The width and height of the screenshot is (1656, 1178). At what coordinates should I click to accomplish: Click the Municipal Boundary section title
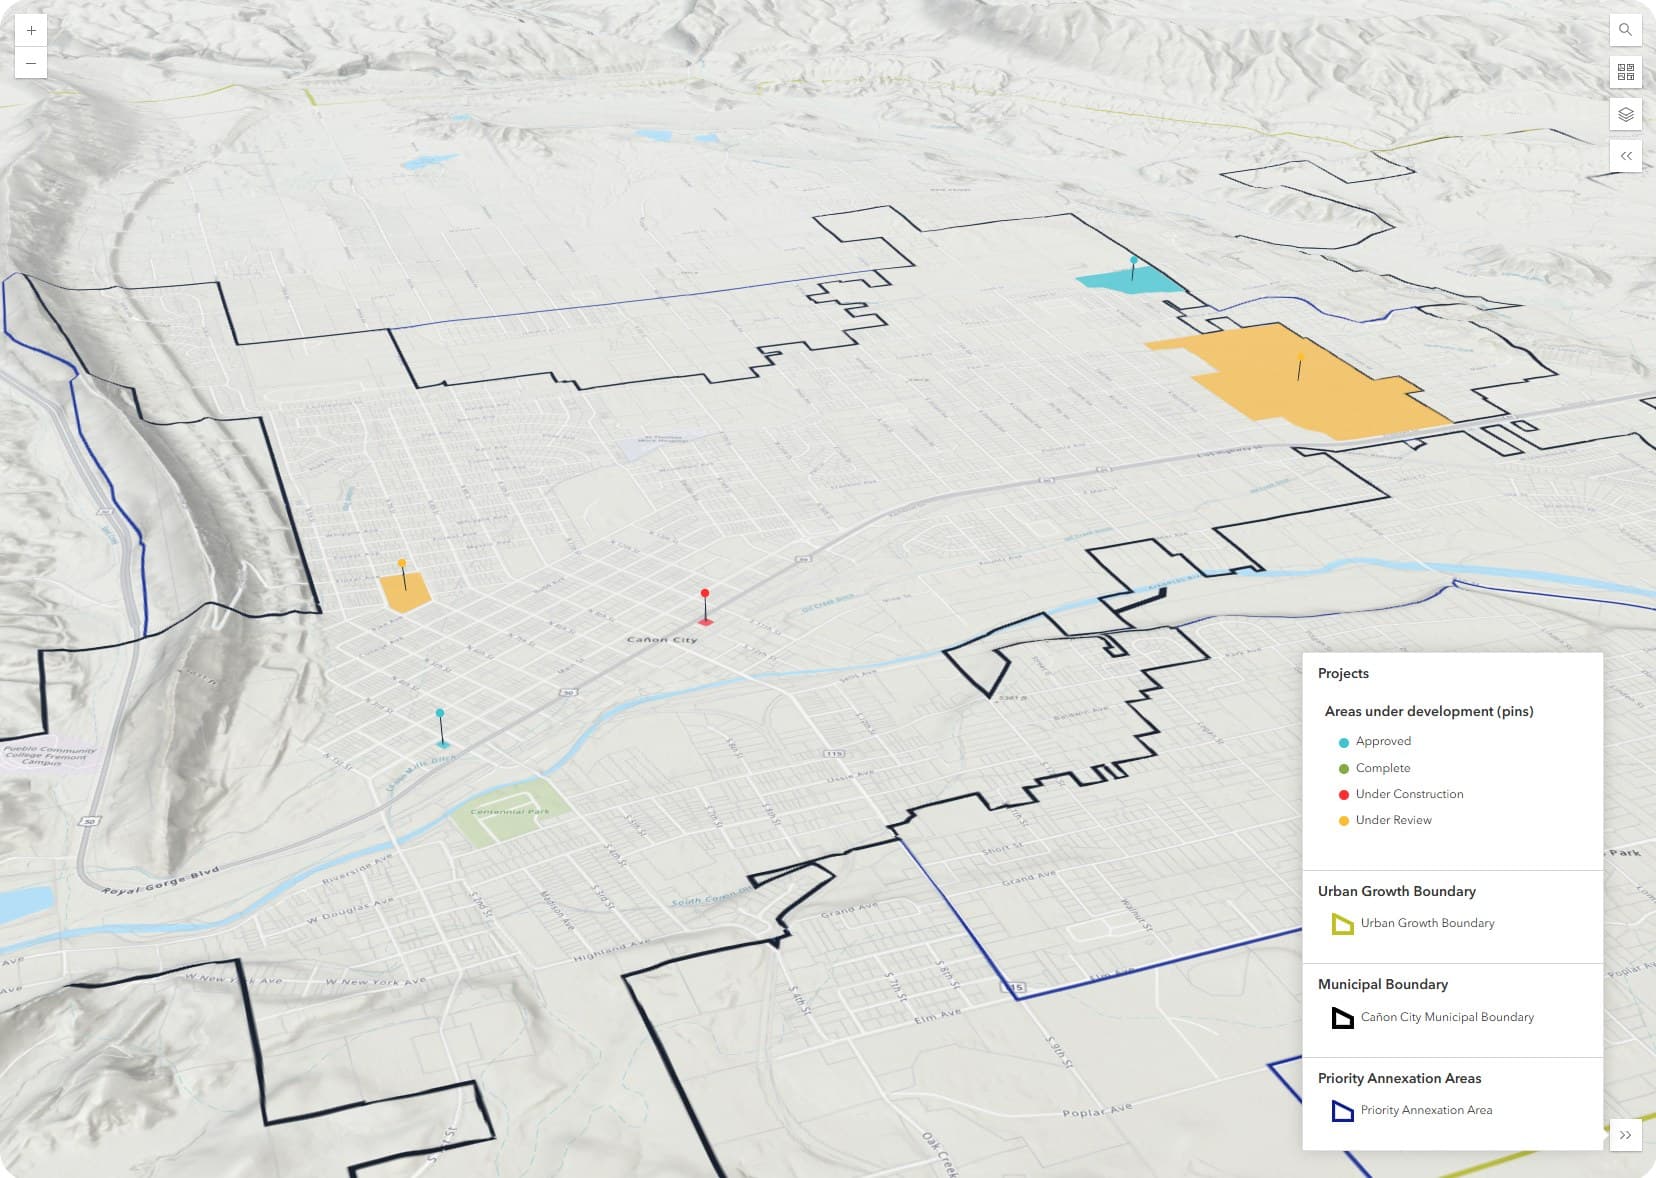pyautogui.click(x=1383, y=984)
